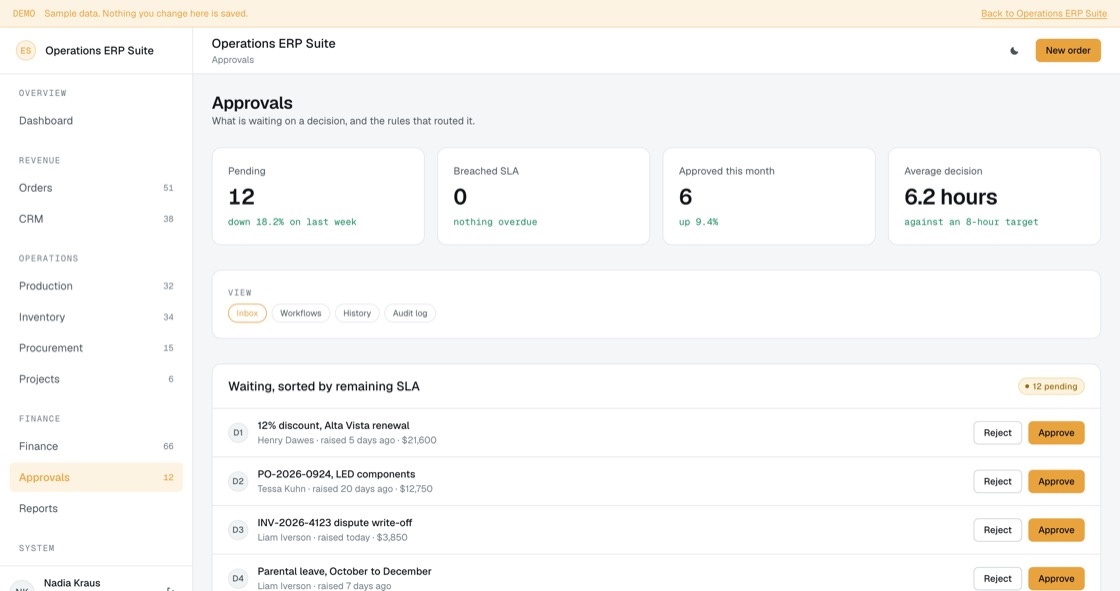
Task: Follow Back to Operations ERP Suite link
Action: (1044, 14)
